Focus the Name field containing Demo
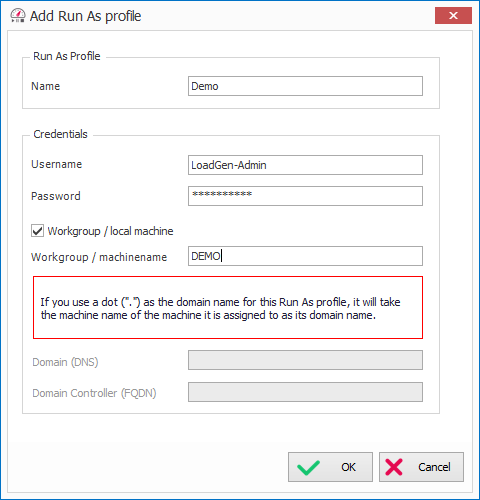 point(305,86)
